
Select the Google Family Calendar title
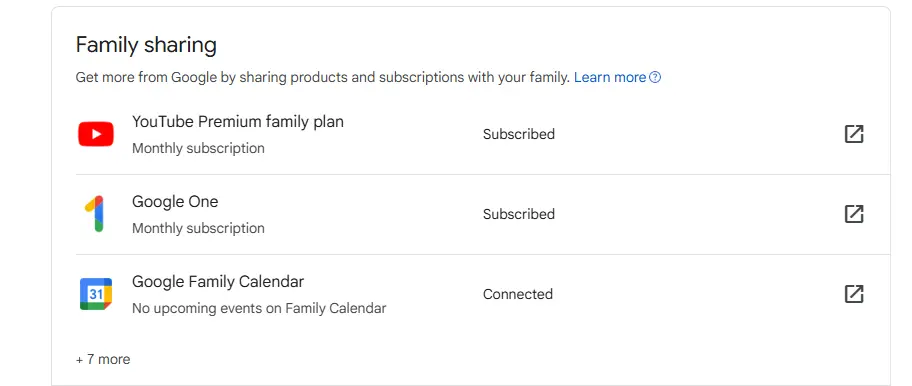[218, 282]
